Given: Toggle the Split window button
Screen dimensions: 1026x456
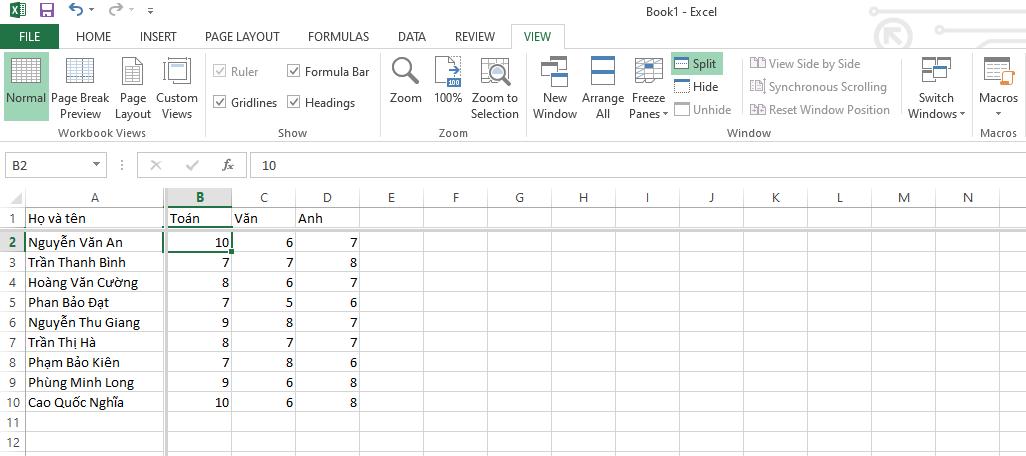Looking at the screenshot, I should [696, 64].
